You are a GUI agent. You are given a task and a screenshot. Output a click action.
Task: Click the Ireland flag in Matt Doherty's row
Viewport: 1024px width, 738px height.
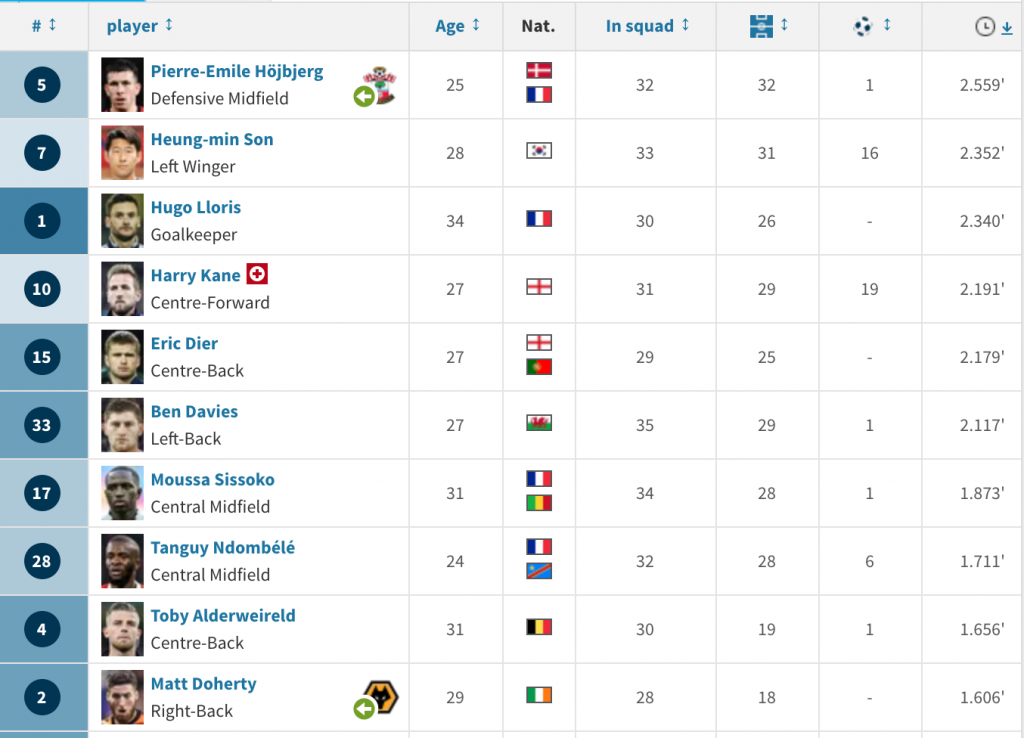539,695
